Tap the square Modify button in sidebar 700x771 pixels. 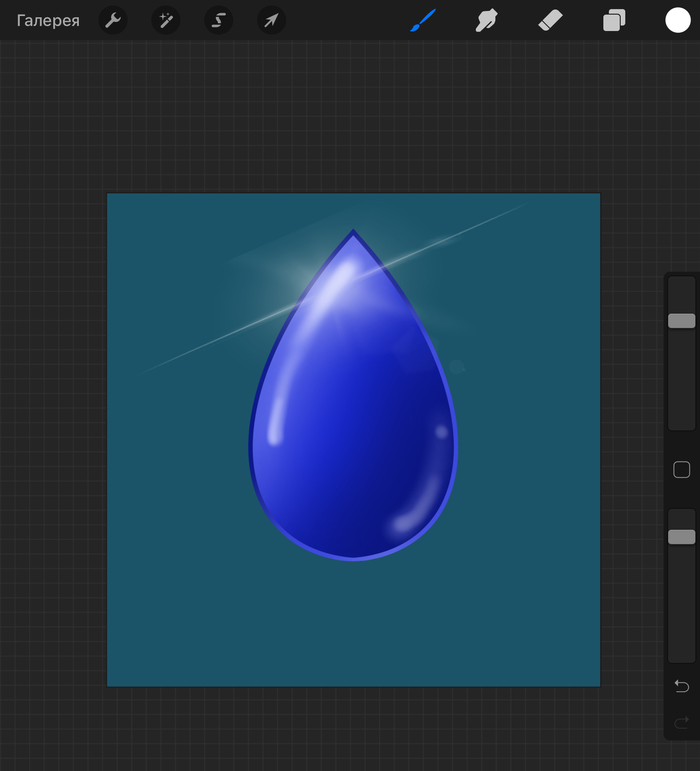681,470
